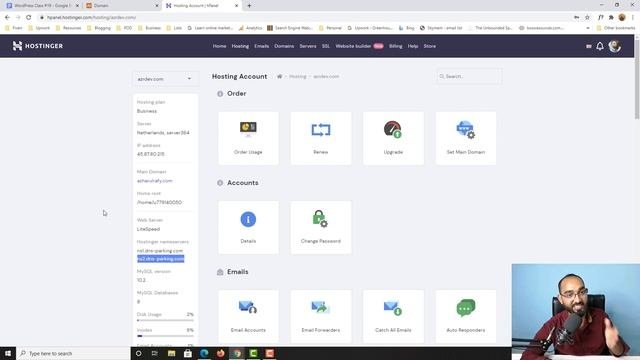The width and height of the screenshot is (640, 360).
Task: Open Windows Start menu
Action: click(8, 353)
